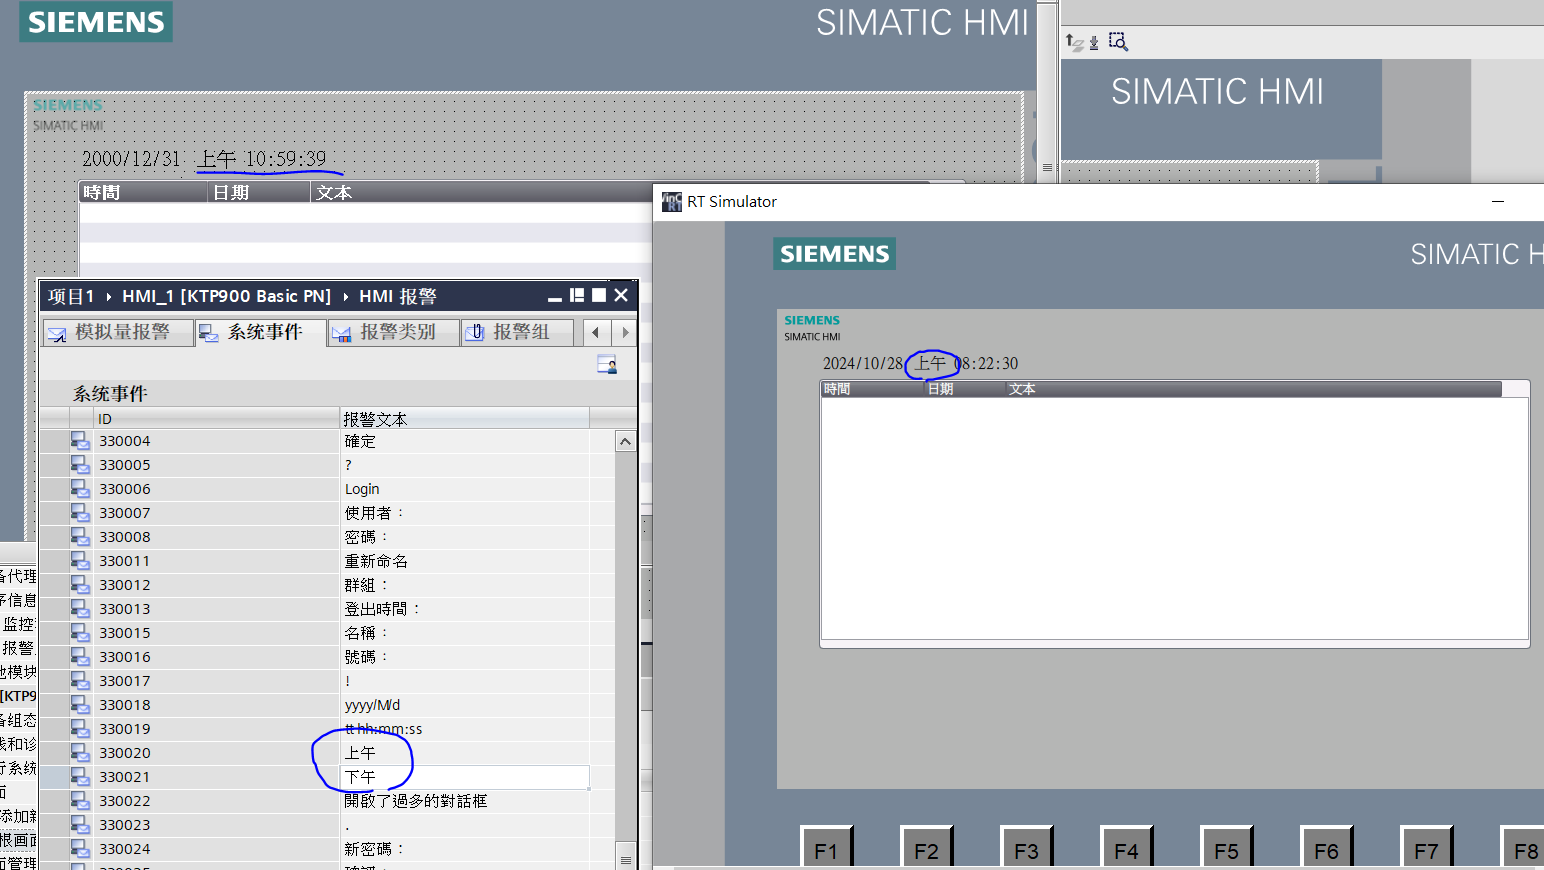Click the system event icon for row 330006

pyautogui.click(x=80, y=488)
